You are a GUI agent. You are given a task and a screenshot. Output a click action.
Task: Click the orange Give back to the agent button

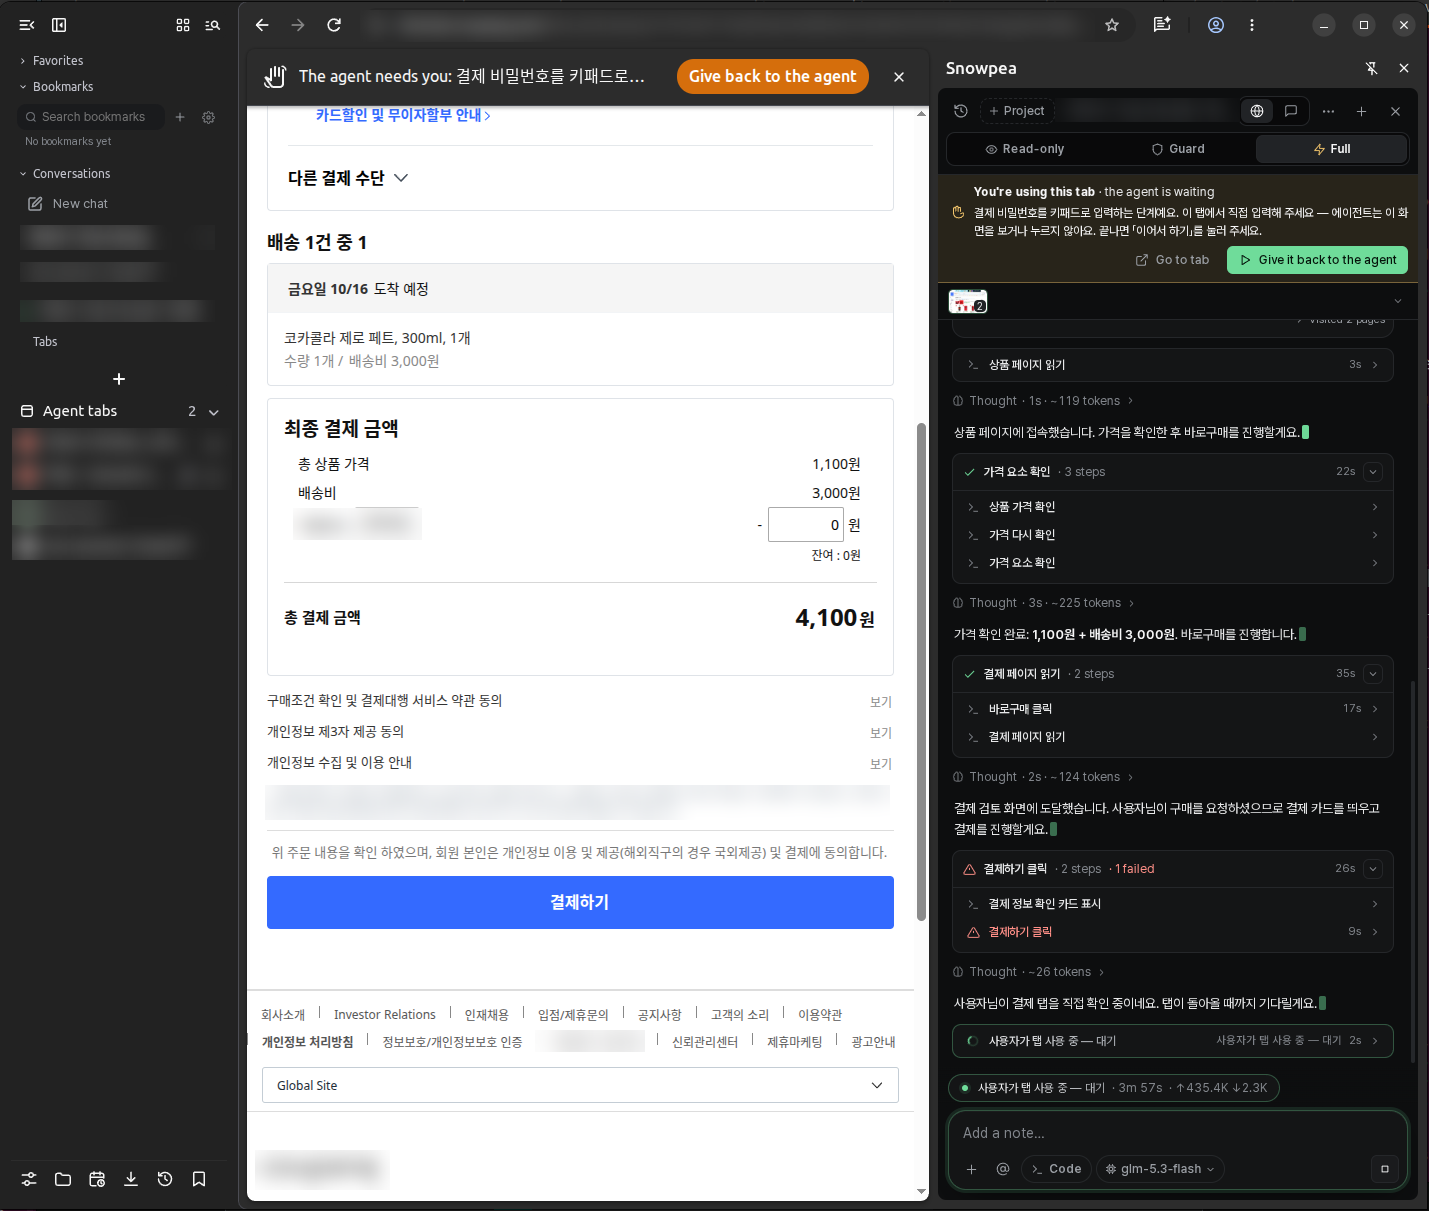(773, 77)
